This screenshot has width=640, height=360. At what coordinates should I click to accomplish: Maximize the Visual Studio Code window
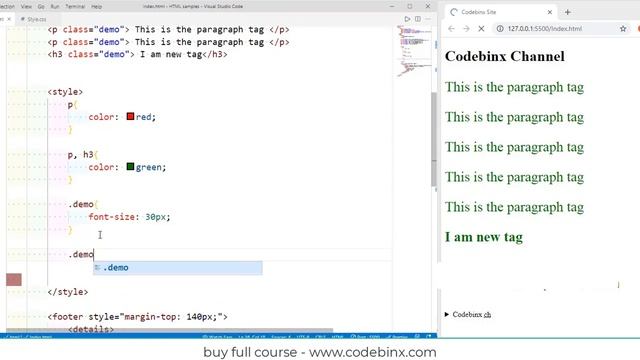[410, 6]
